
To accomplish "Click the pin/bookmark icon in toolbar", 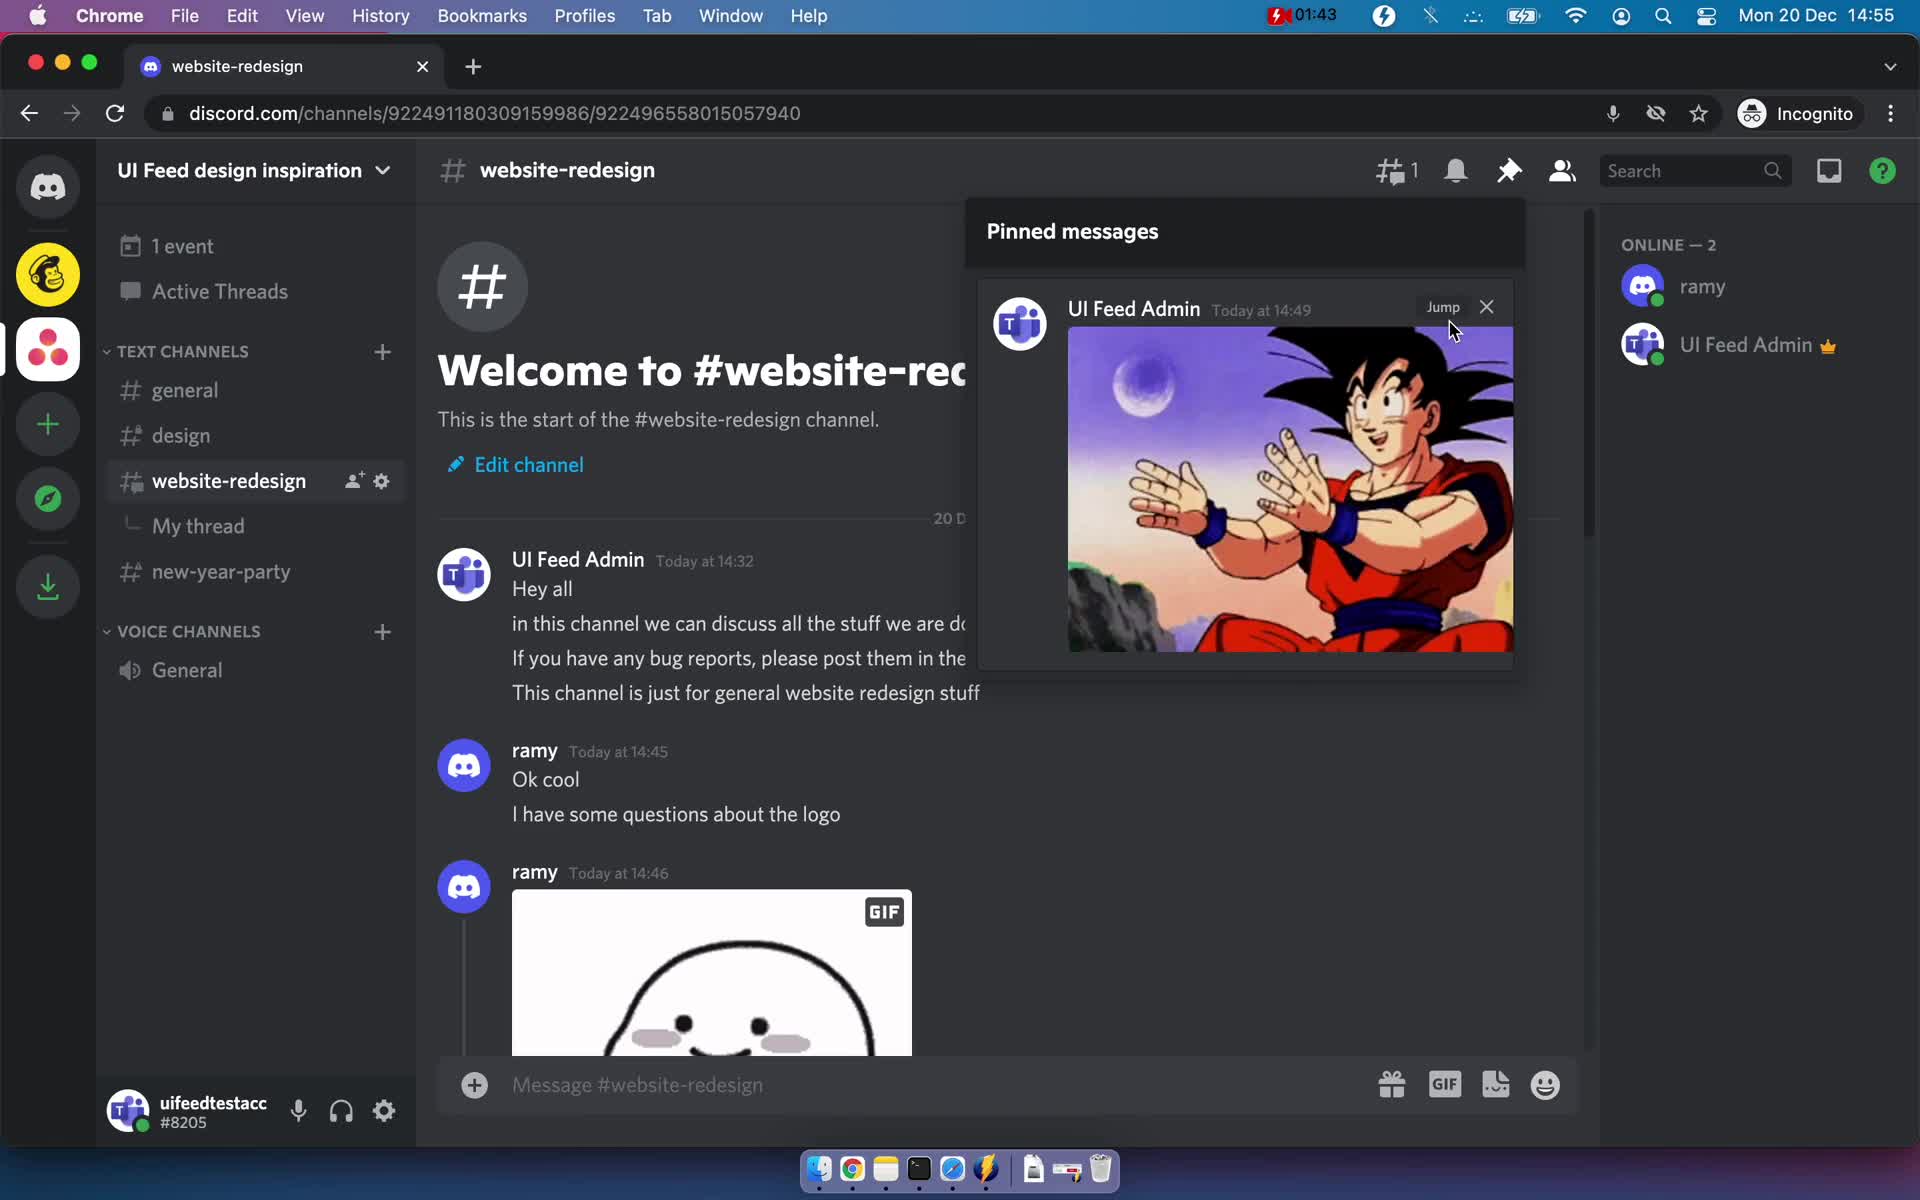I will coord(1508,170).
